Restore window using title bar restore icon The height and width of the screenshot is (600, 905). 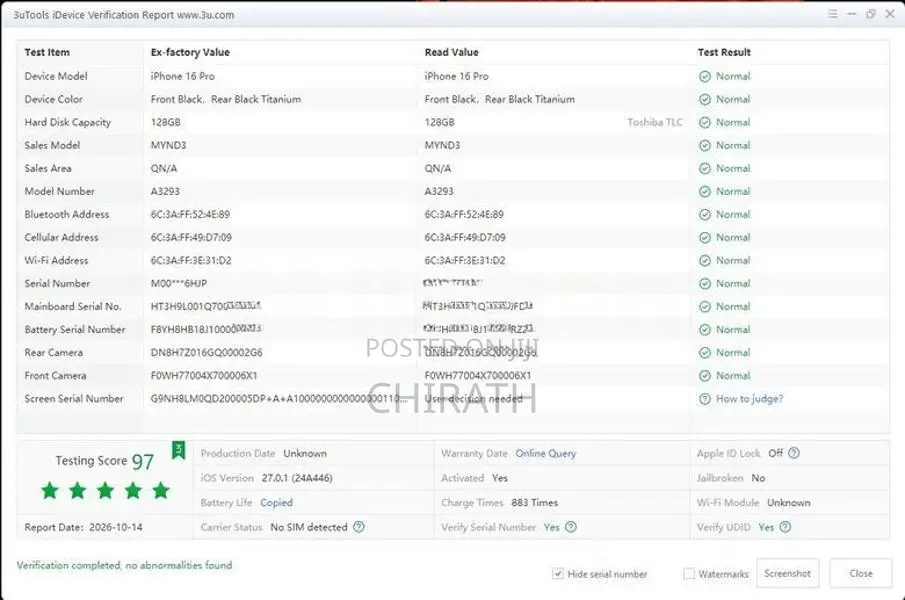click(x=870, y=14)
